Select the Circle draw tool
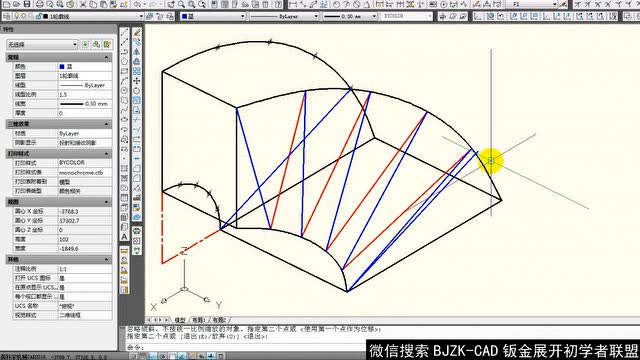 (124, 91)
